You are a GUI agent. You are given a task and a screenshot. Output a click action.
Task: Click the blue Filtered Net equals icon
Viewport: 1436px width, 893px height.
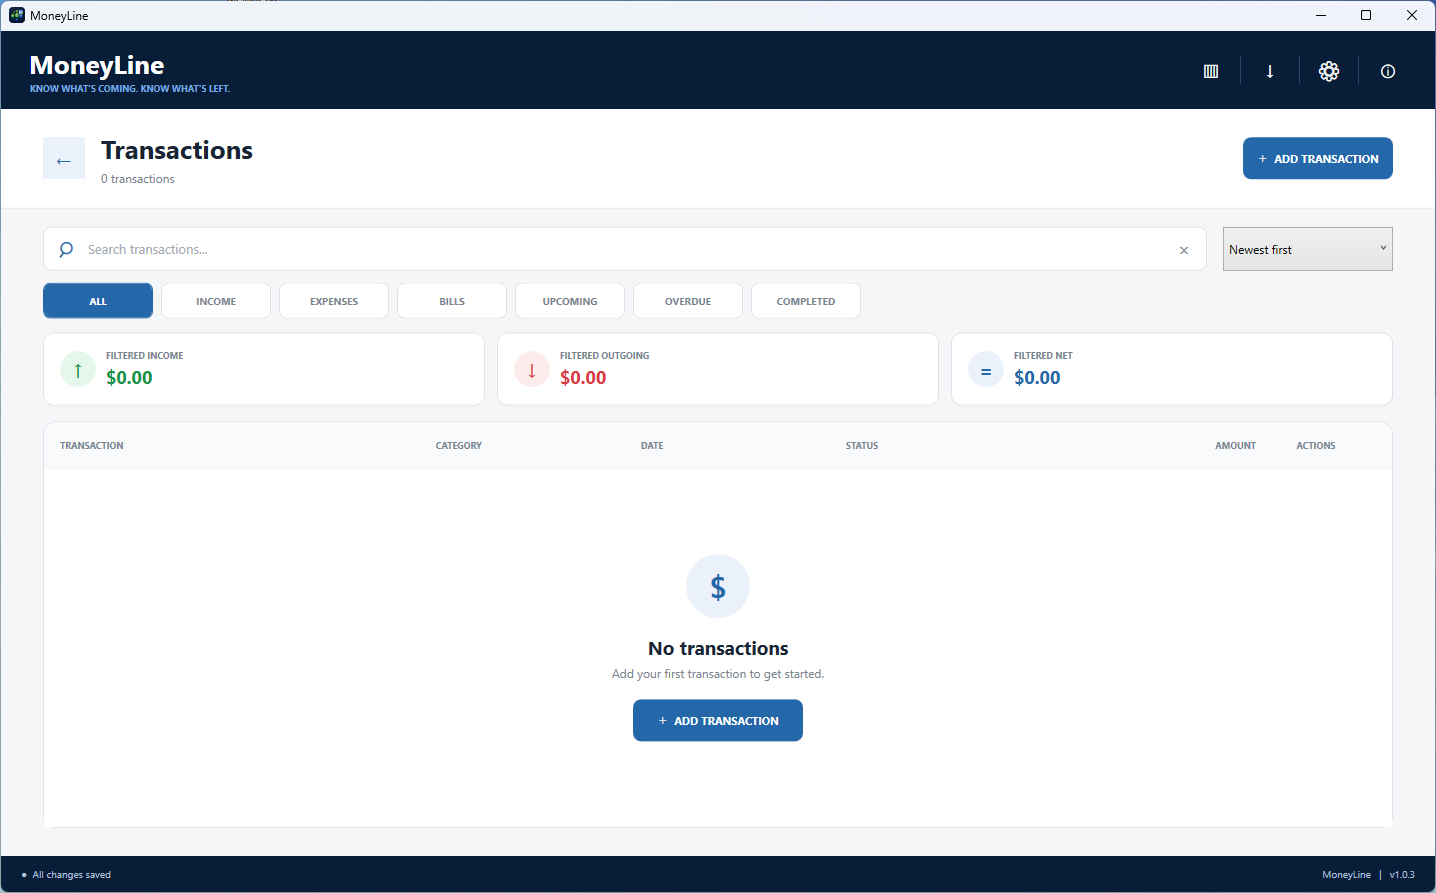[x=986, y=369]
